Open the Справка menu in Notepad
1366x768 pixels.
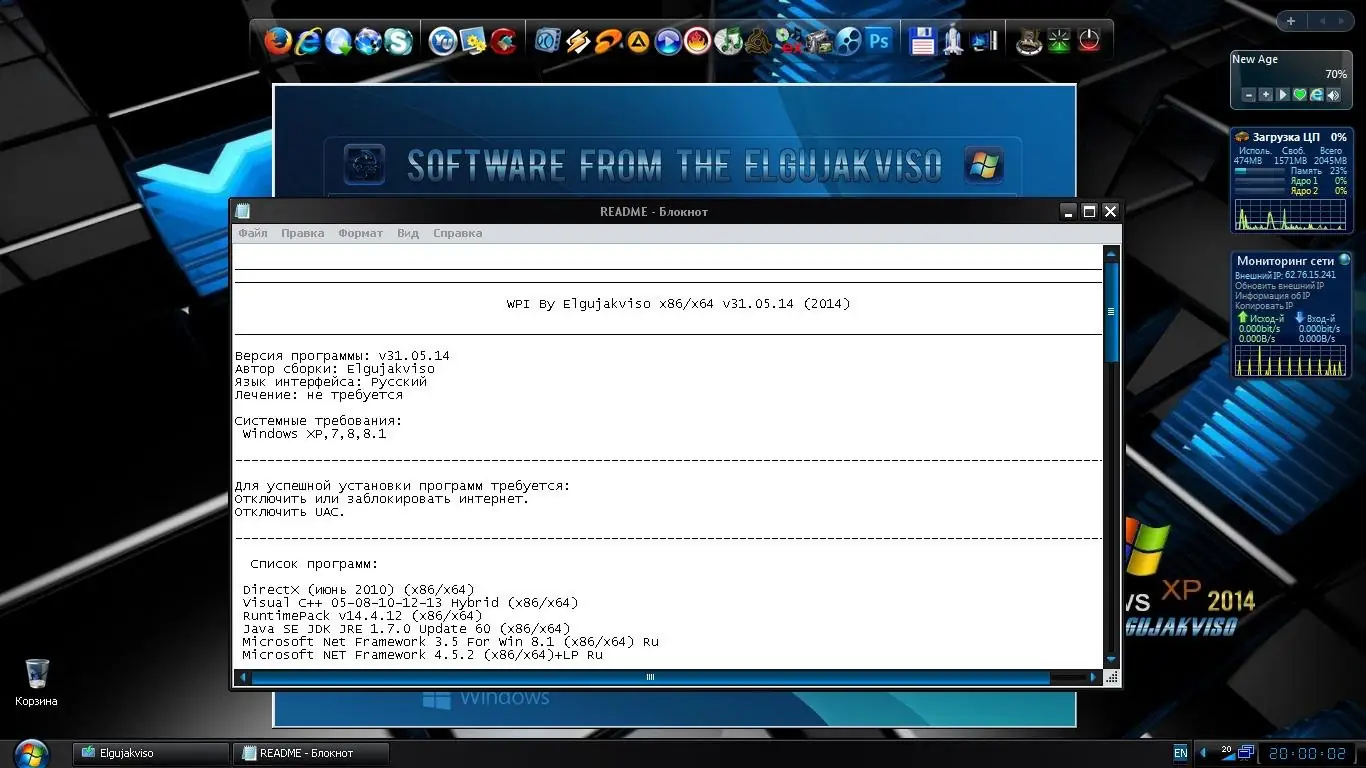(x=458, y=233)
